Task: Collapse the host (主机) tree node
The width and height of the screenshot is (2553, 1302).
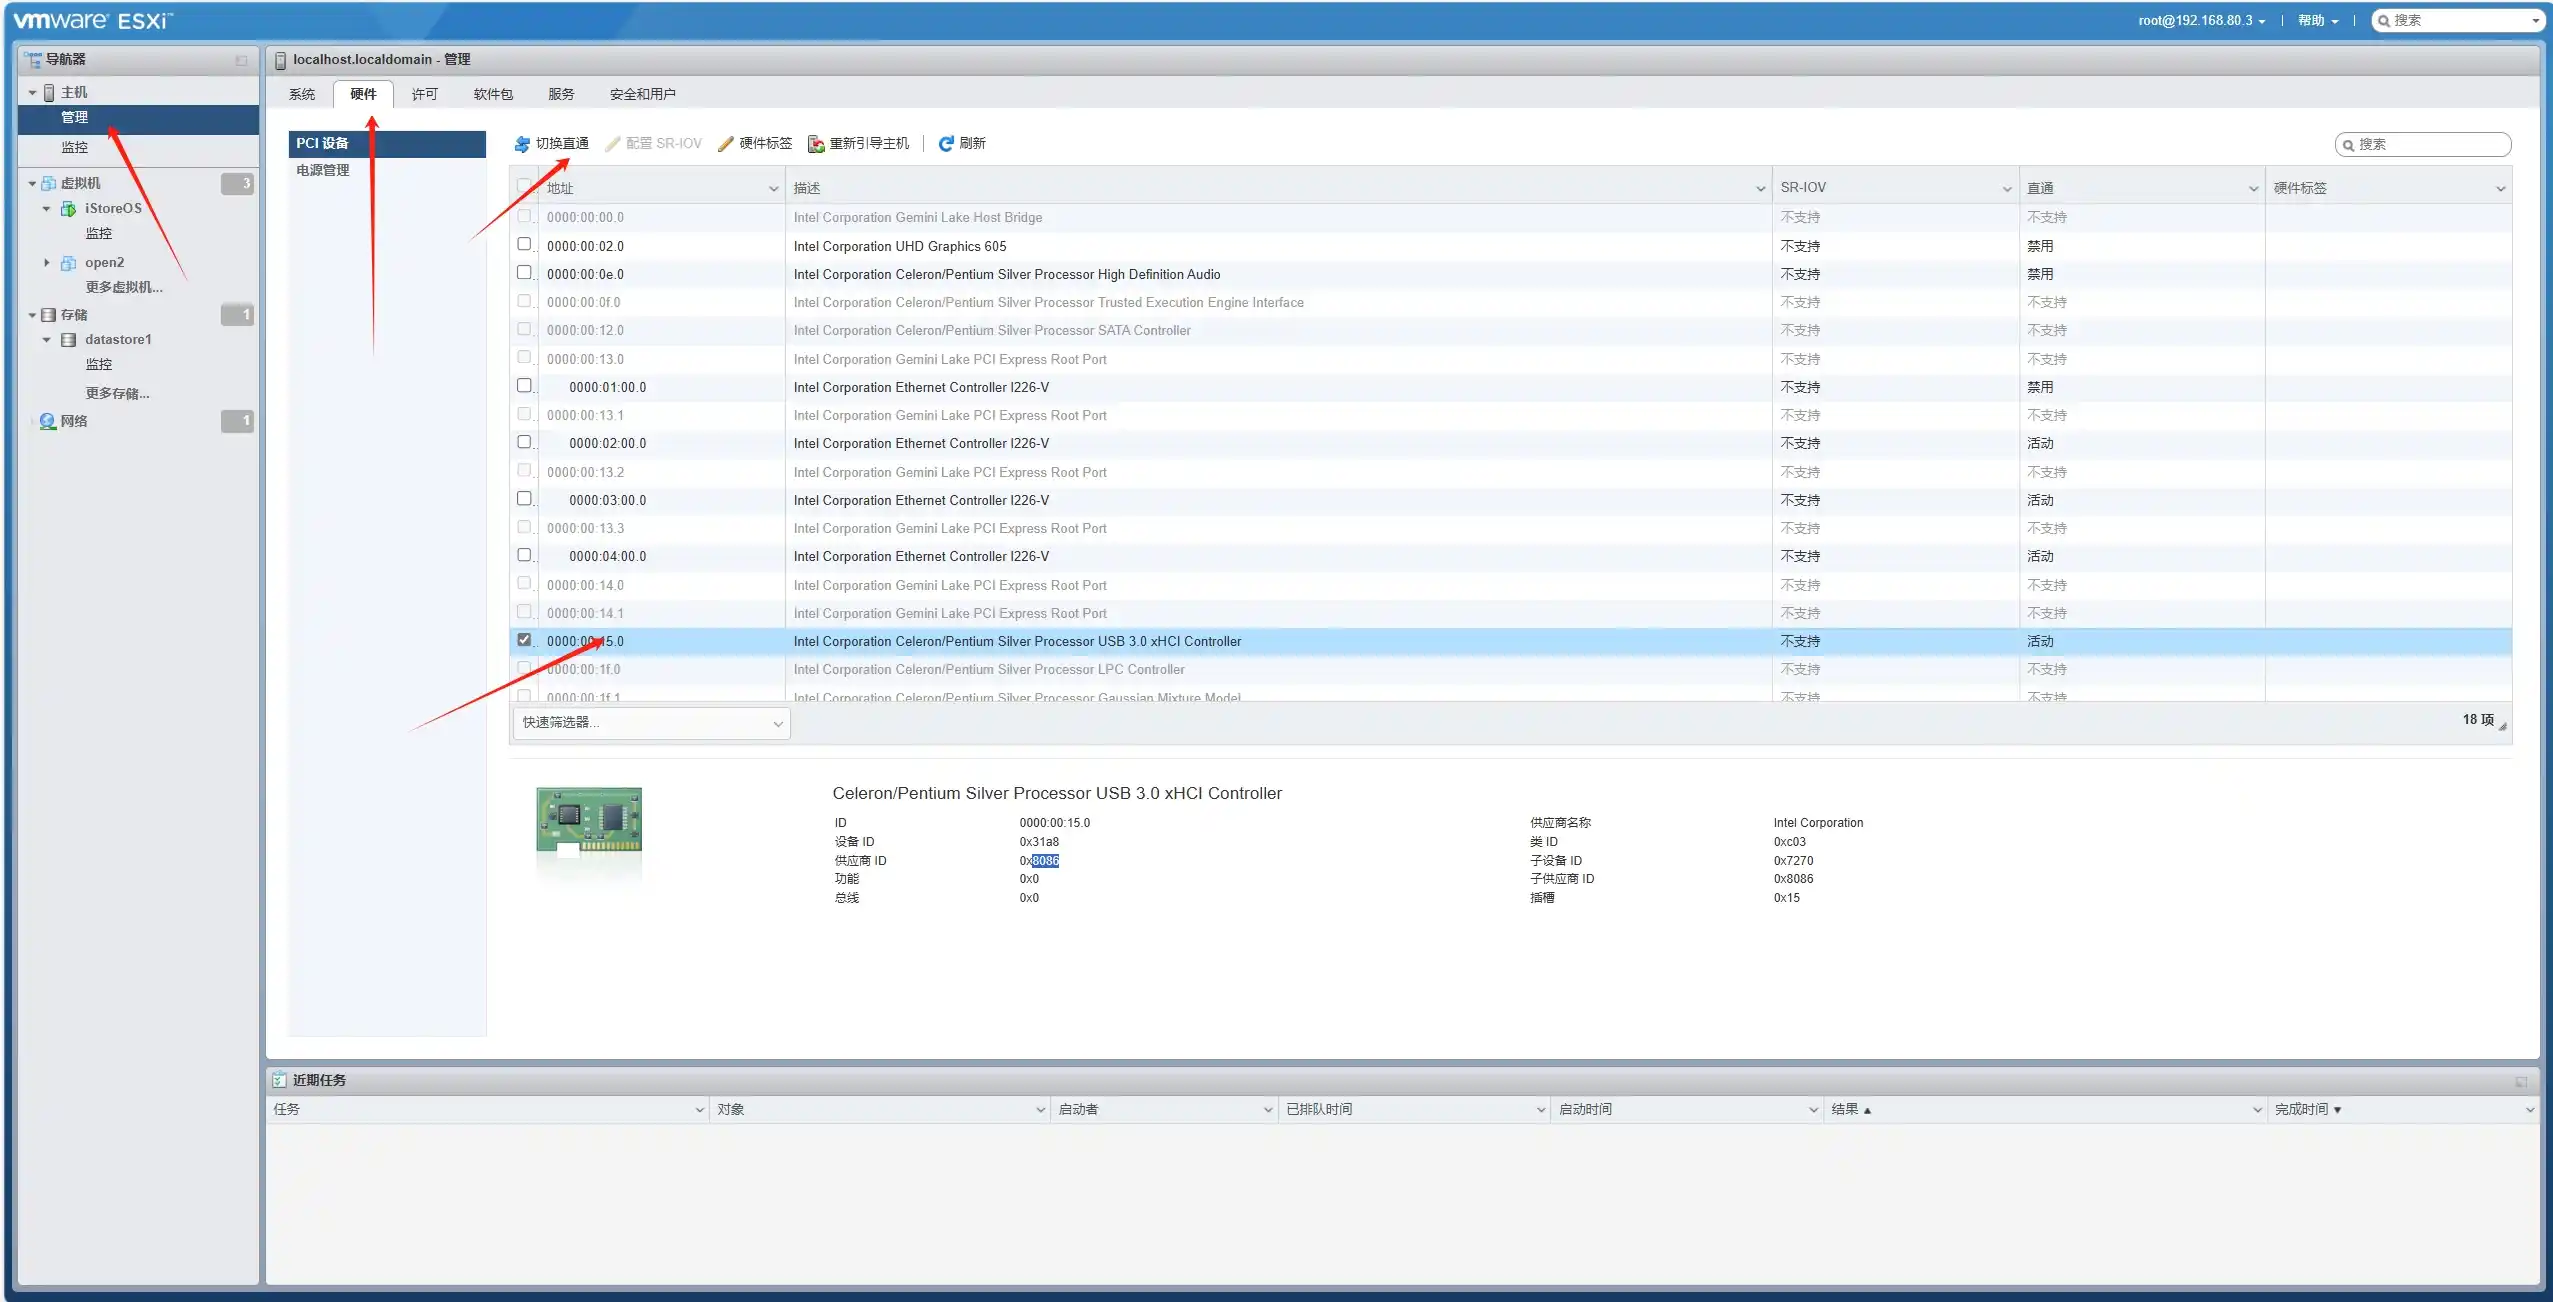Action: pos(32,93)
